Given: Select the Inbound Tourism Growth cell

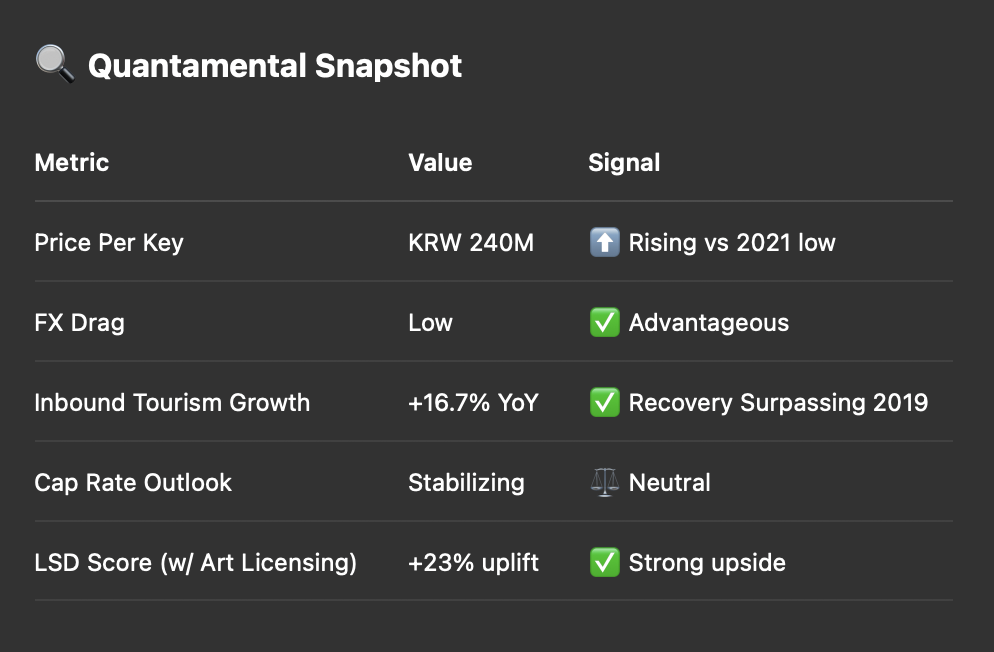Looking at the screenshot, I should (x=172, y=402).
